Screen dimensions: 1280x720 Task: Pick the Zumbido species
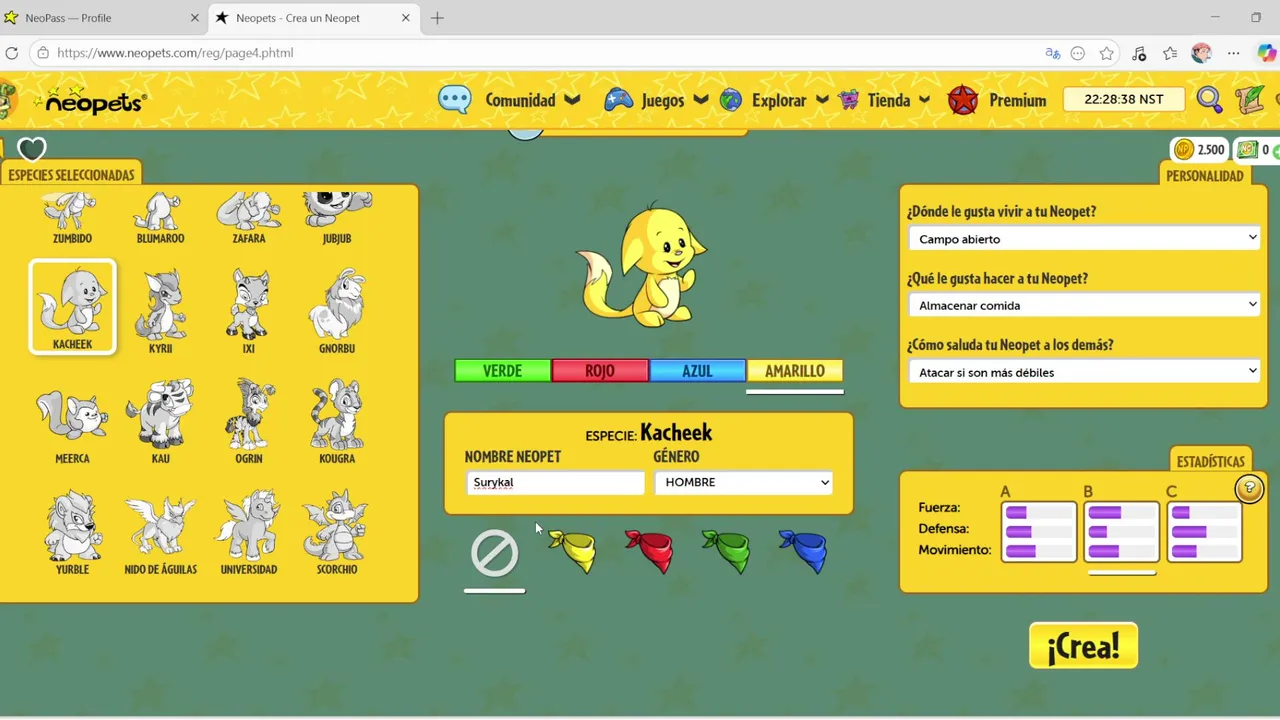72,220
